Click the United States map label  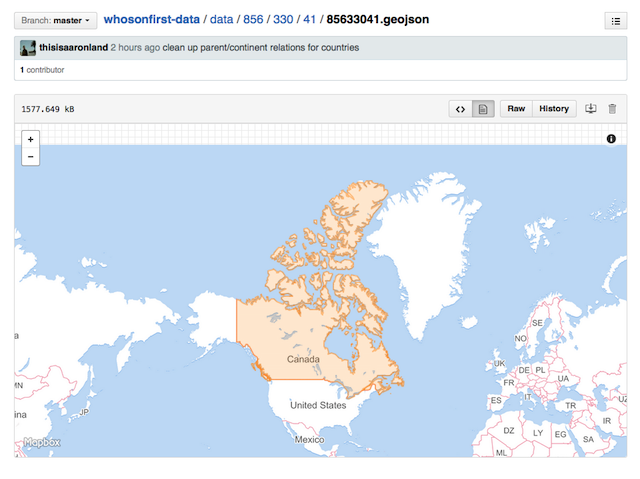pyautogui.click(x=318, y=405)
